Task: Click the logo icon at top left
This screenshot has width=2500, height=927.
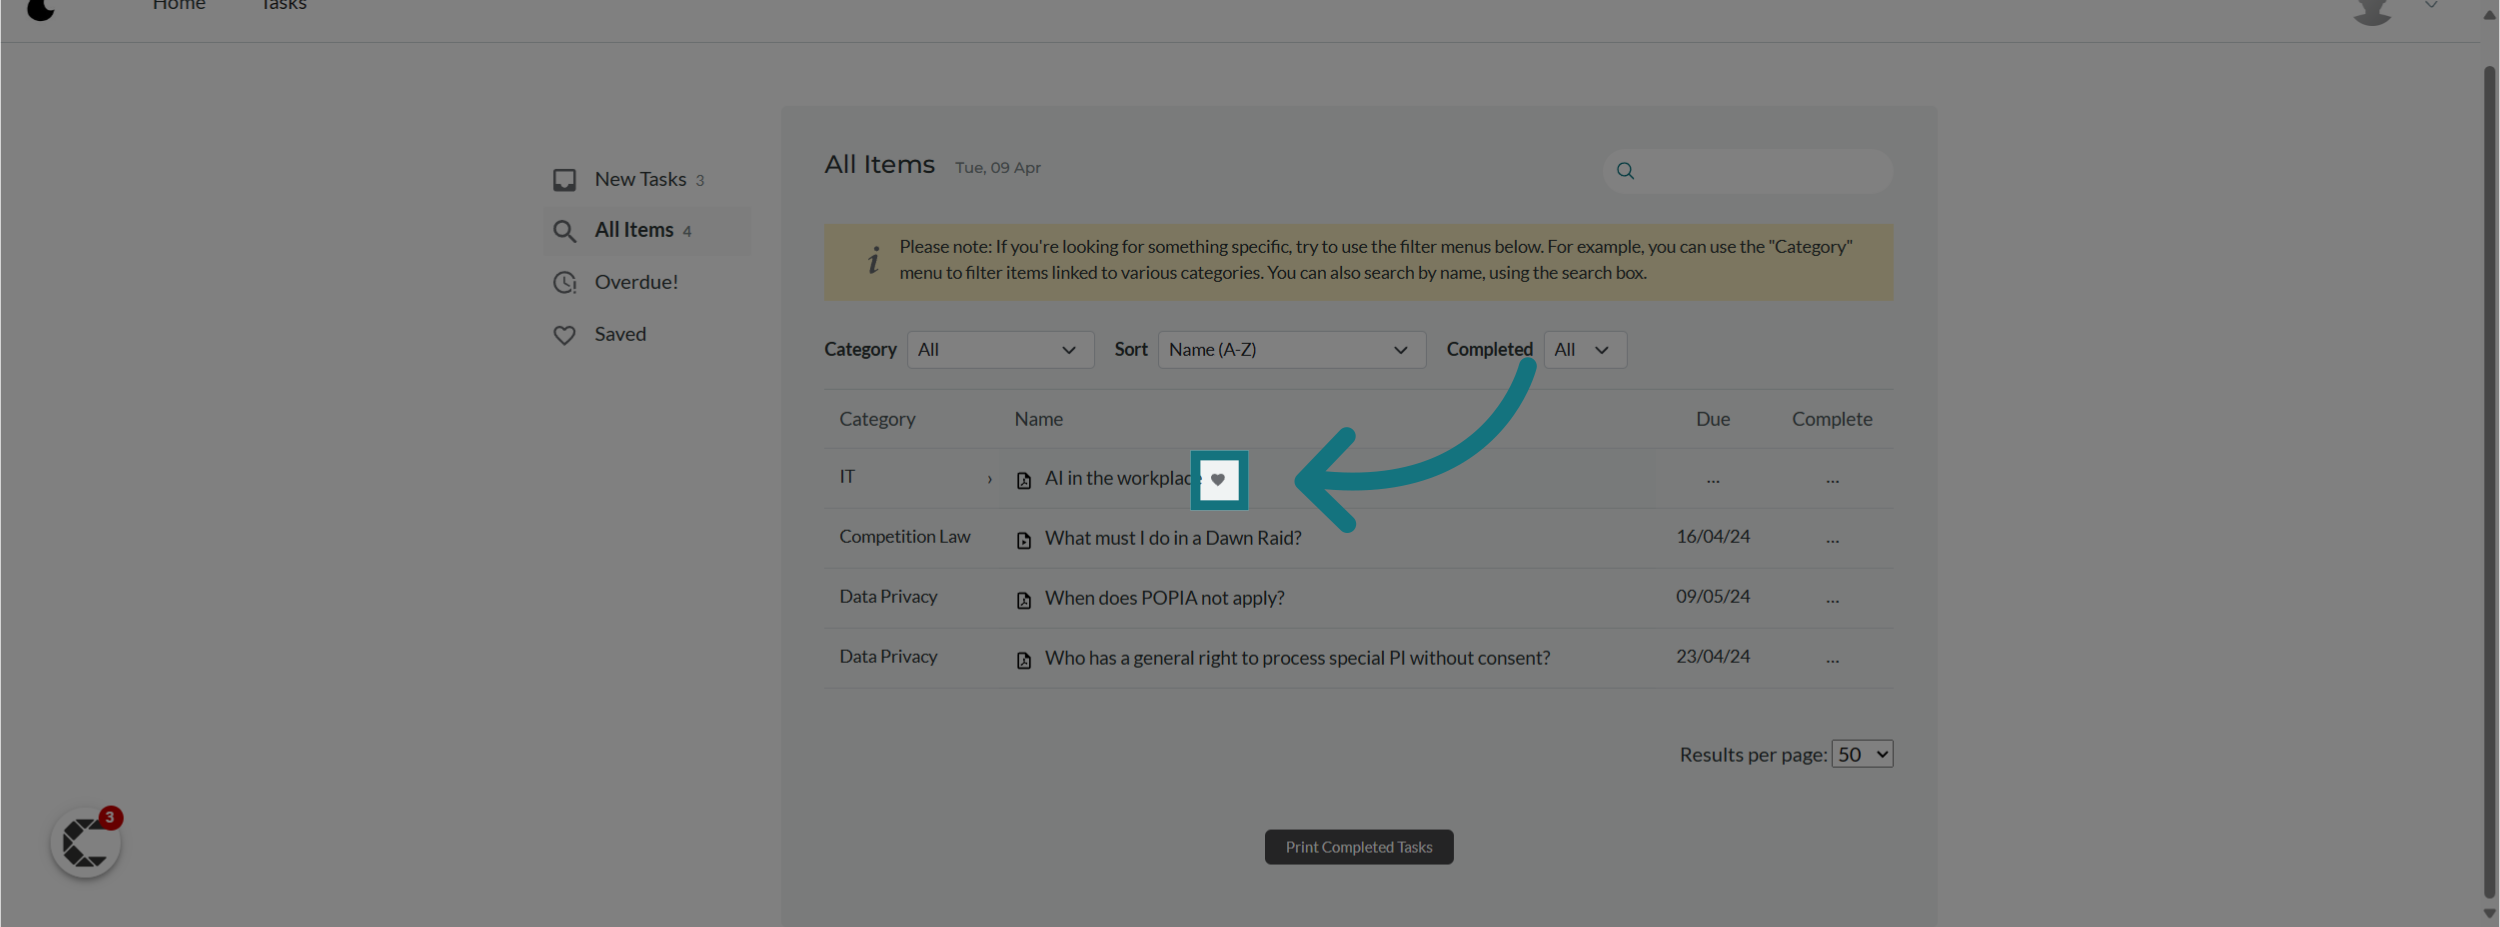Action: point(40,9)
